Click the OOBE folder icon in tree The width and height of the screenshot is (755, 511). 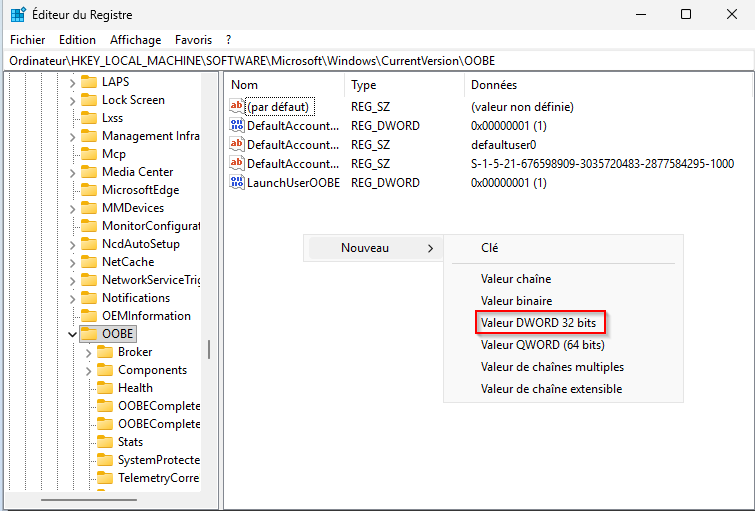[88, 334]
